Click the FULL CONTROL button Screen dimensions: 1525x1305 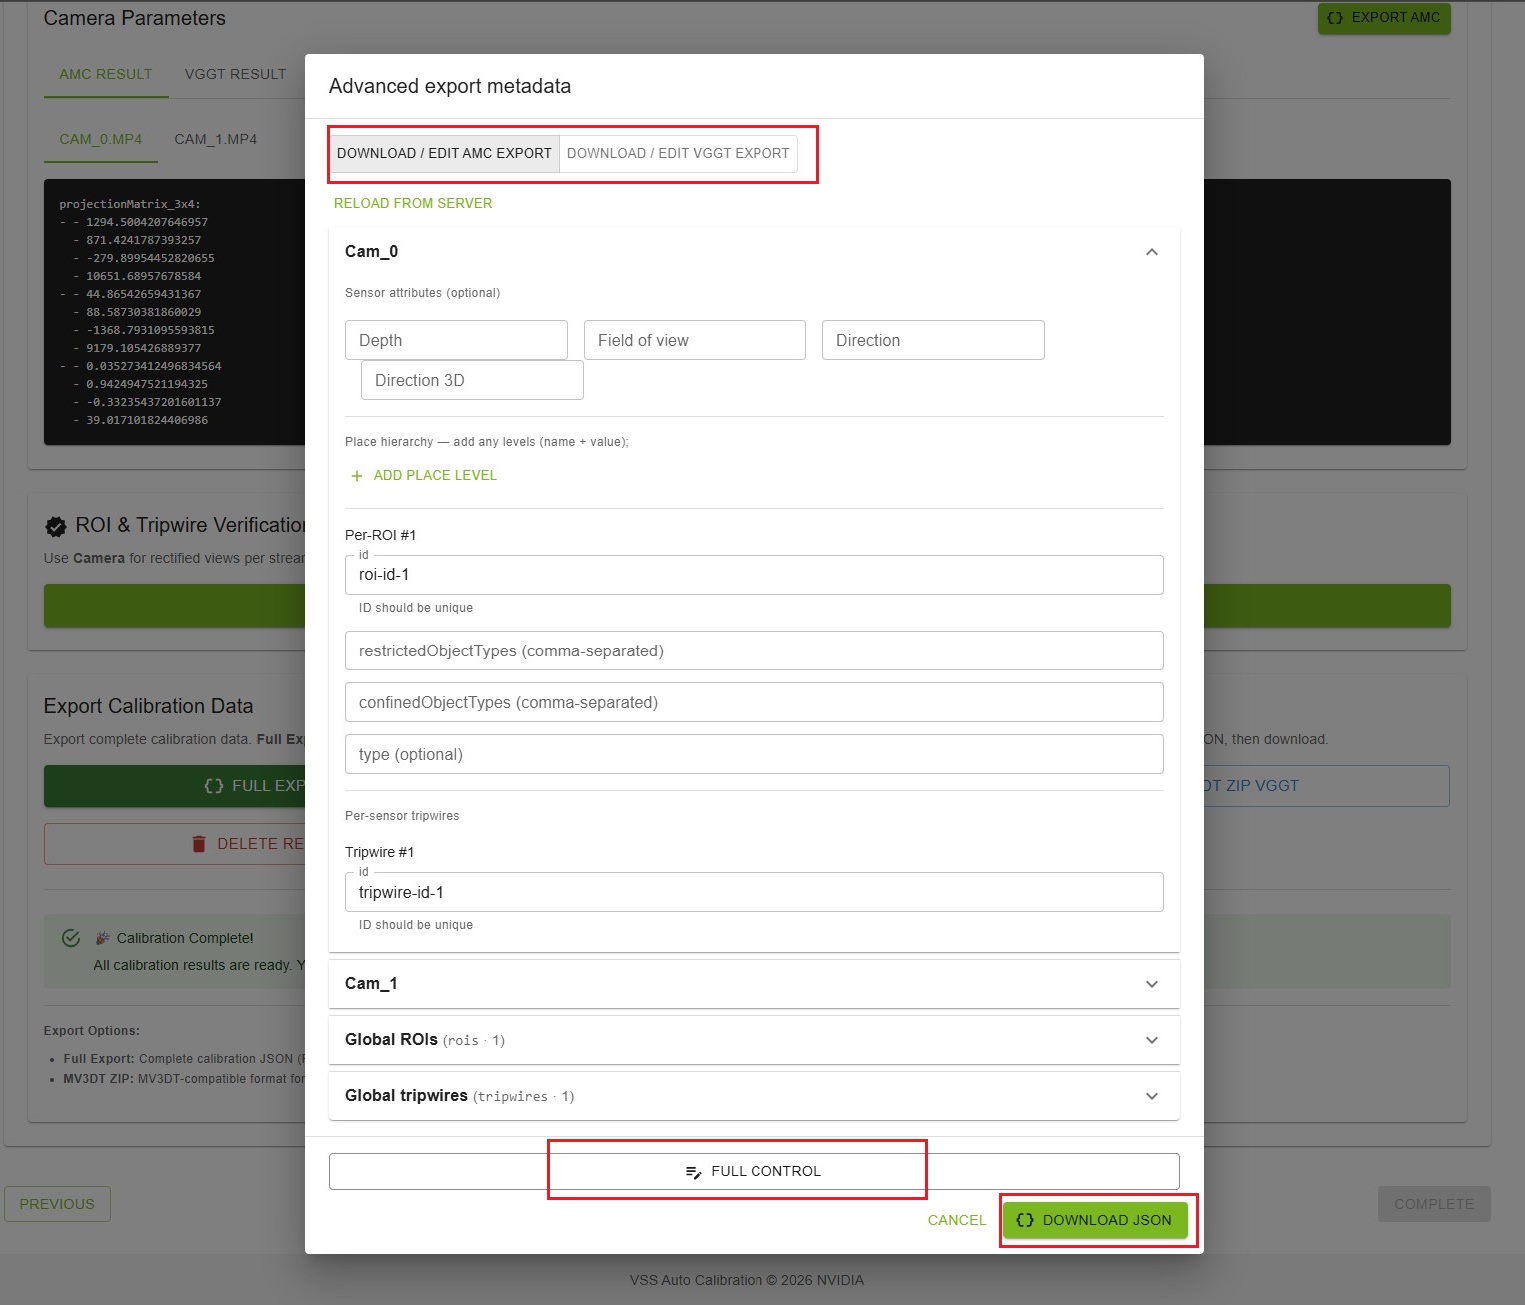(x=754, y=1171)
